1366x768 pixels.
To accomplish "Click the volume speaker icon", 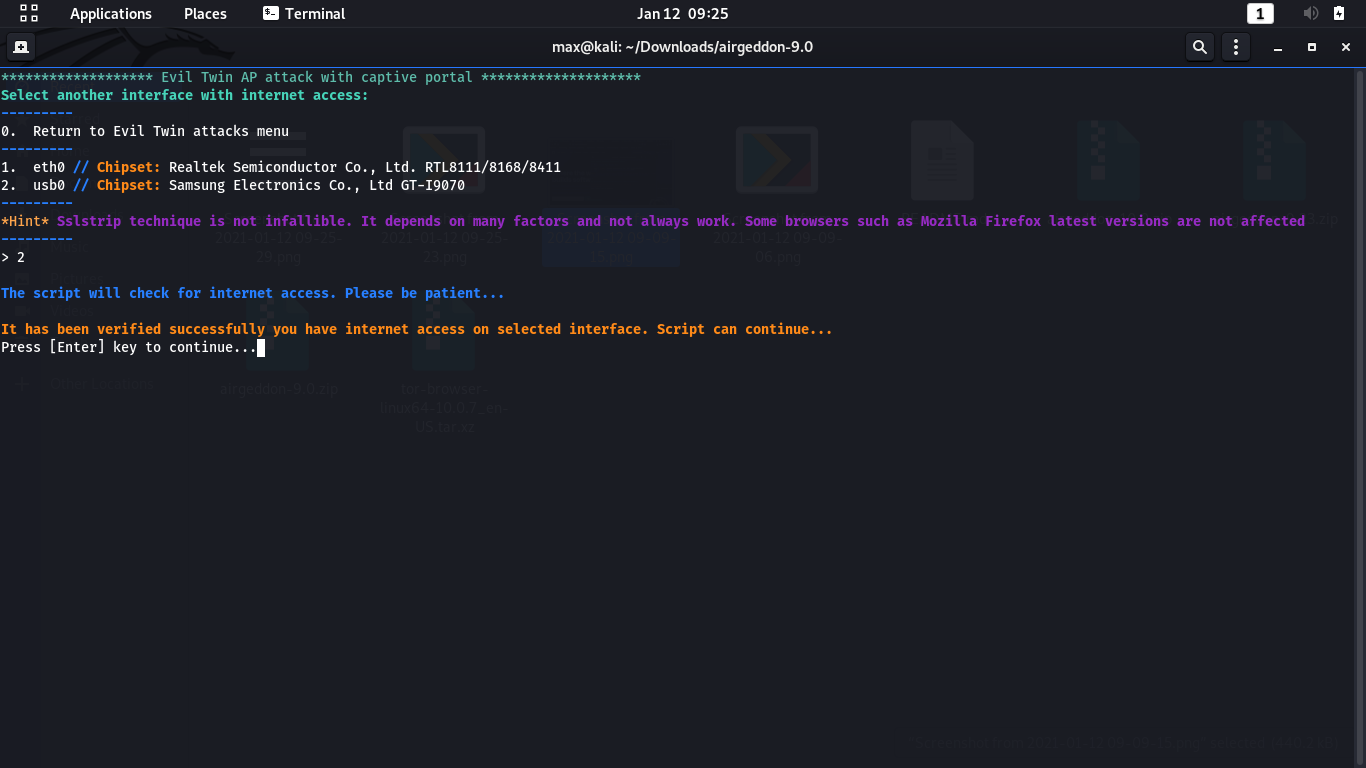I will [x=1311, y=13].
